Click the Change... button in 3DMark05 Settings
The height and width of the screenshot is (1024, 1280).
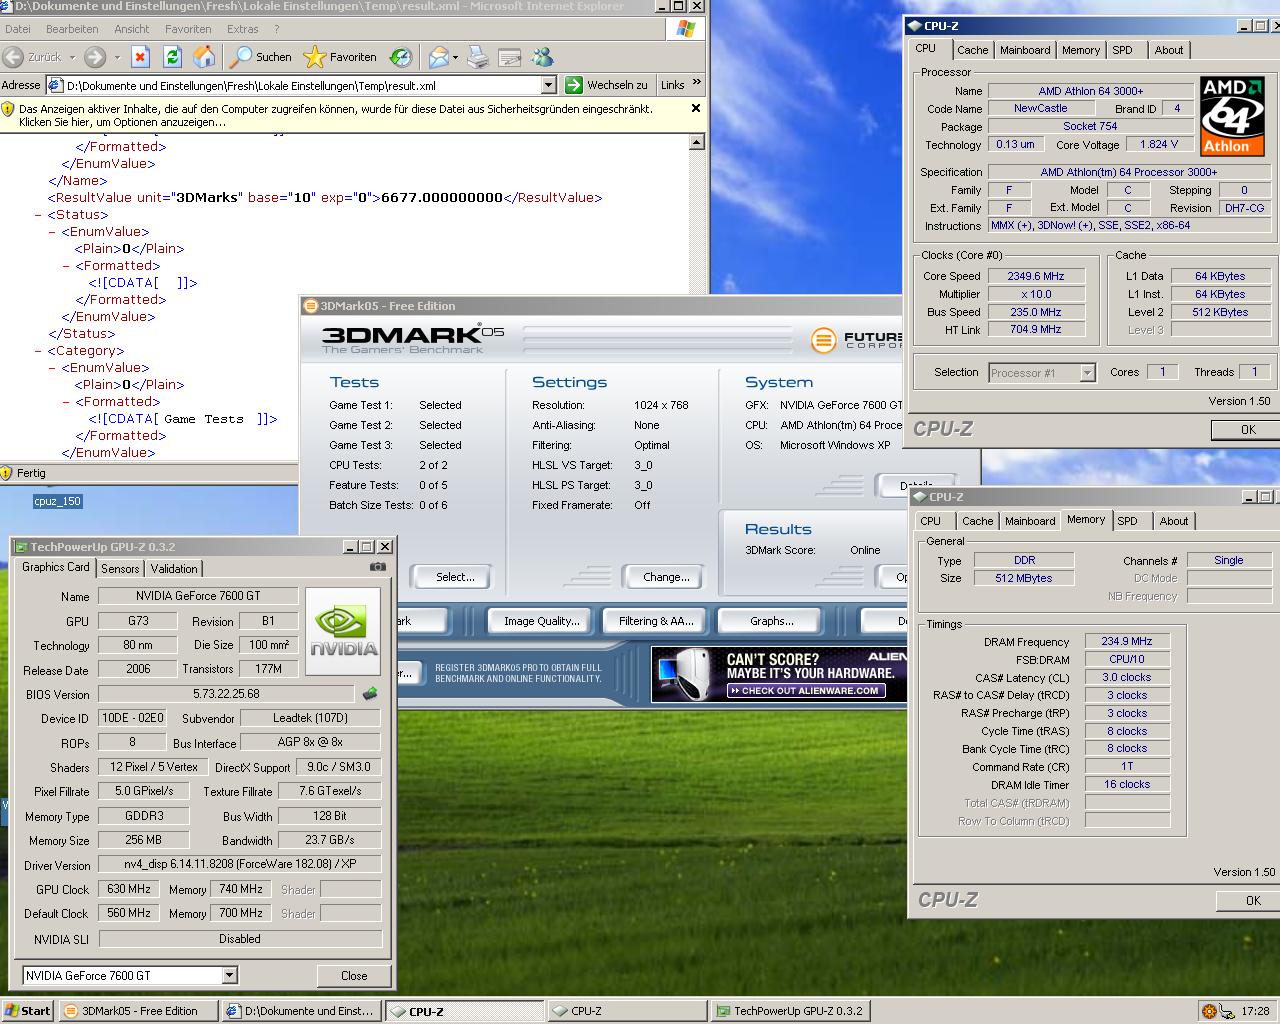pyautogui.click(x=666, y=577)
